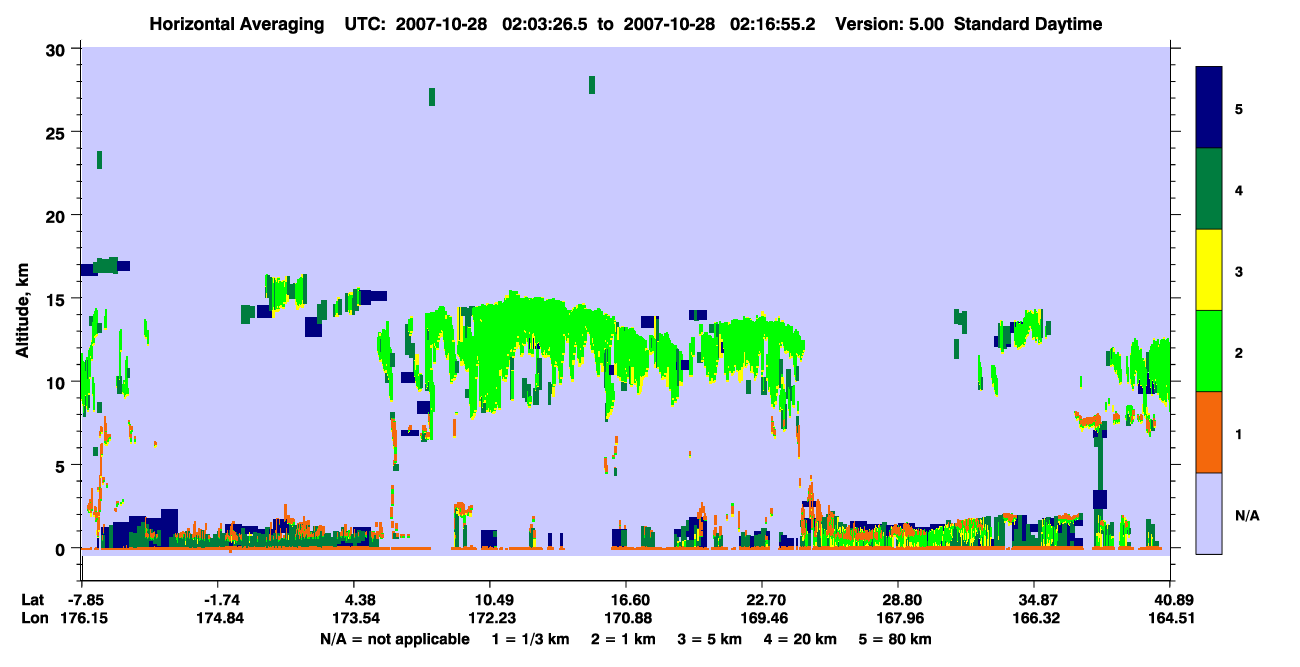The height and width of the screenshot is (667, 1300).
Task: Click the bright green level 2 color swatch
Action: [x=1209, y=351]
